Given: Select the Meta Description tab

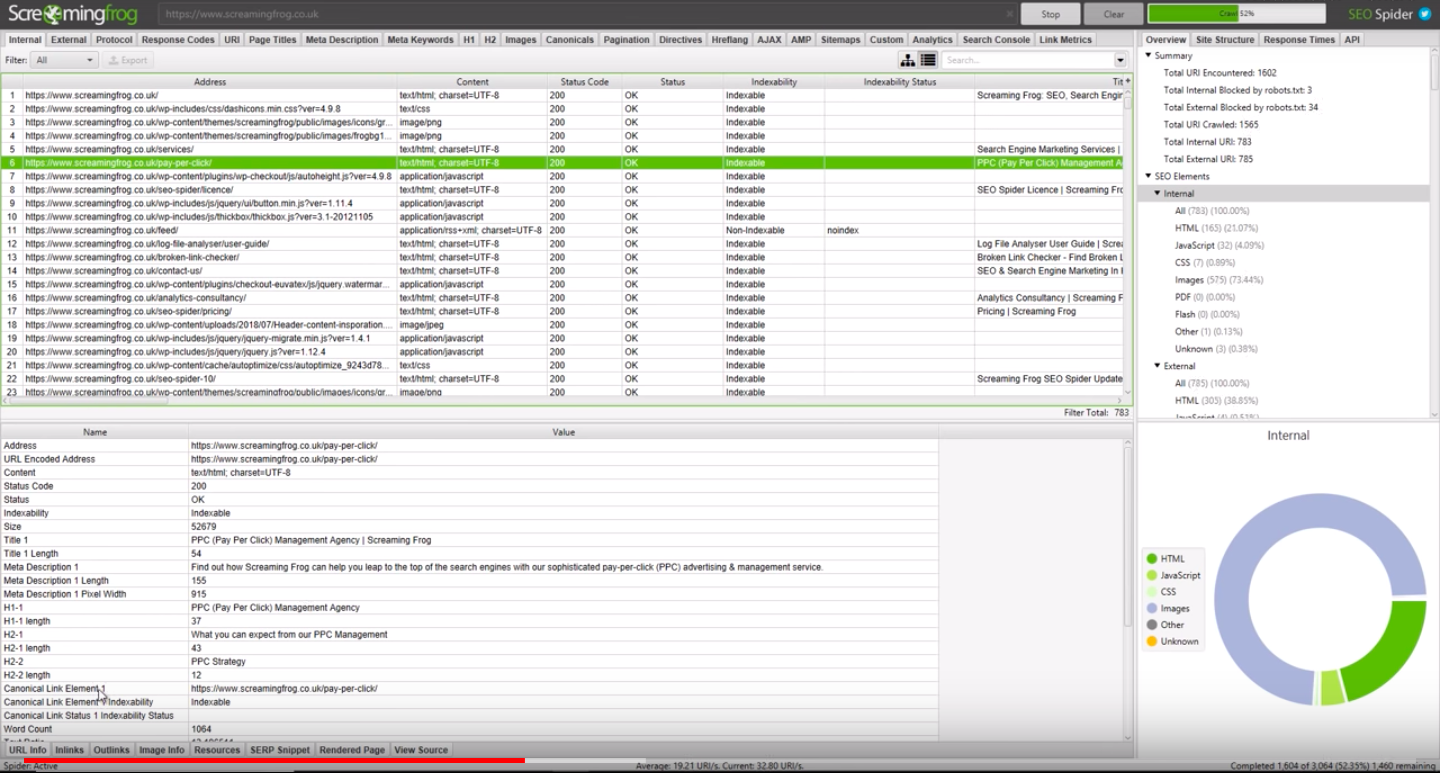Looking at the screenshot, I should click(x=342, y=40).
